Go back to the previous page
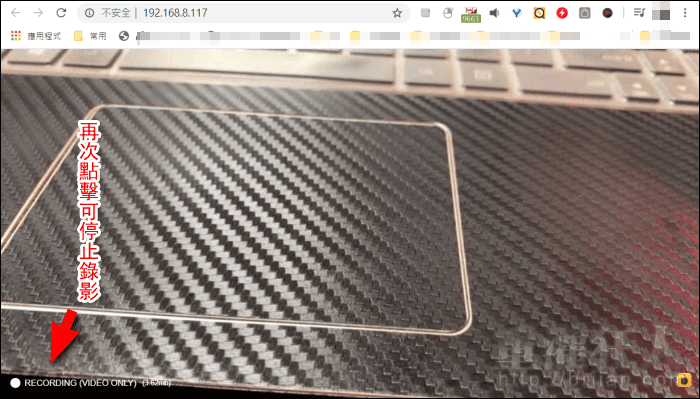The width and height of the screenshot is (700, 399). (16, 13)
